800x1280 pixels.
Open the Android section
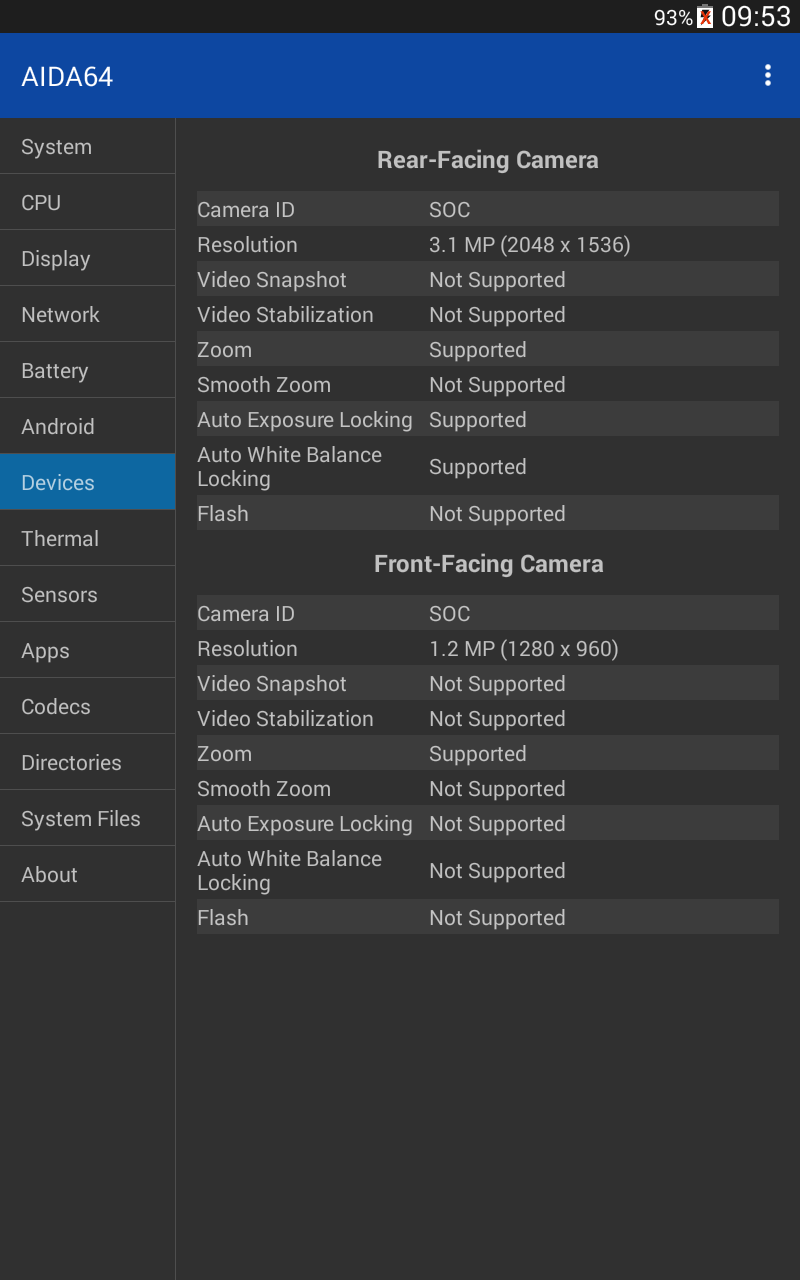click(x=87, y=426)
